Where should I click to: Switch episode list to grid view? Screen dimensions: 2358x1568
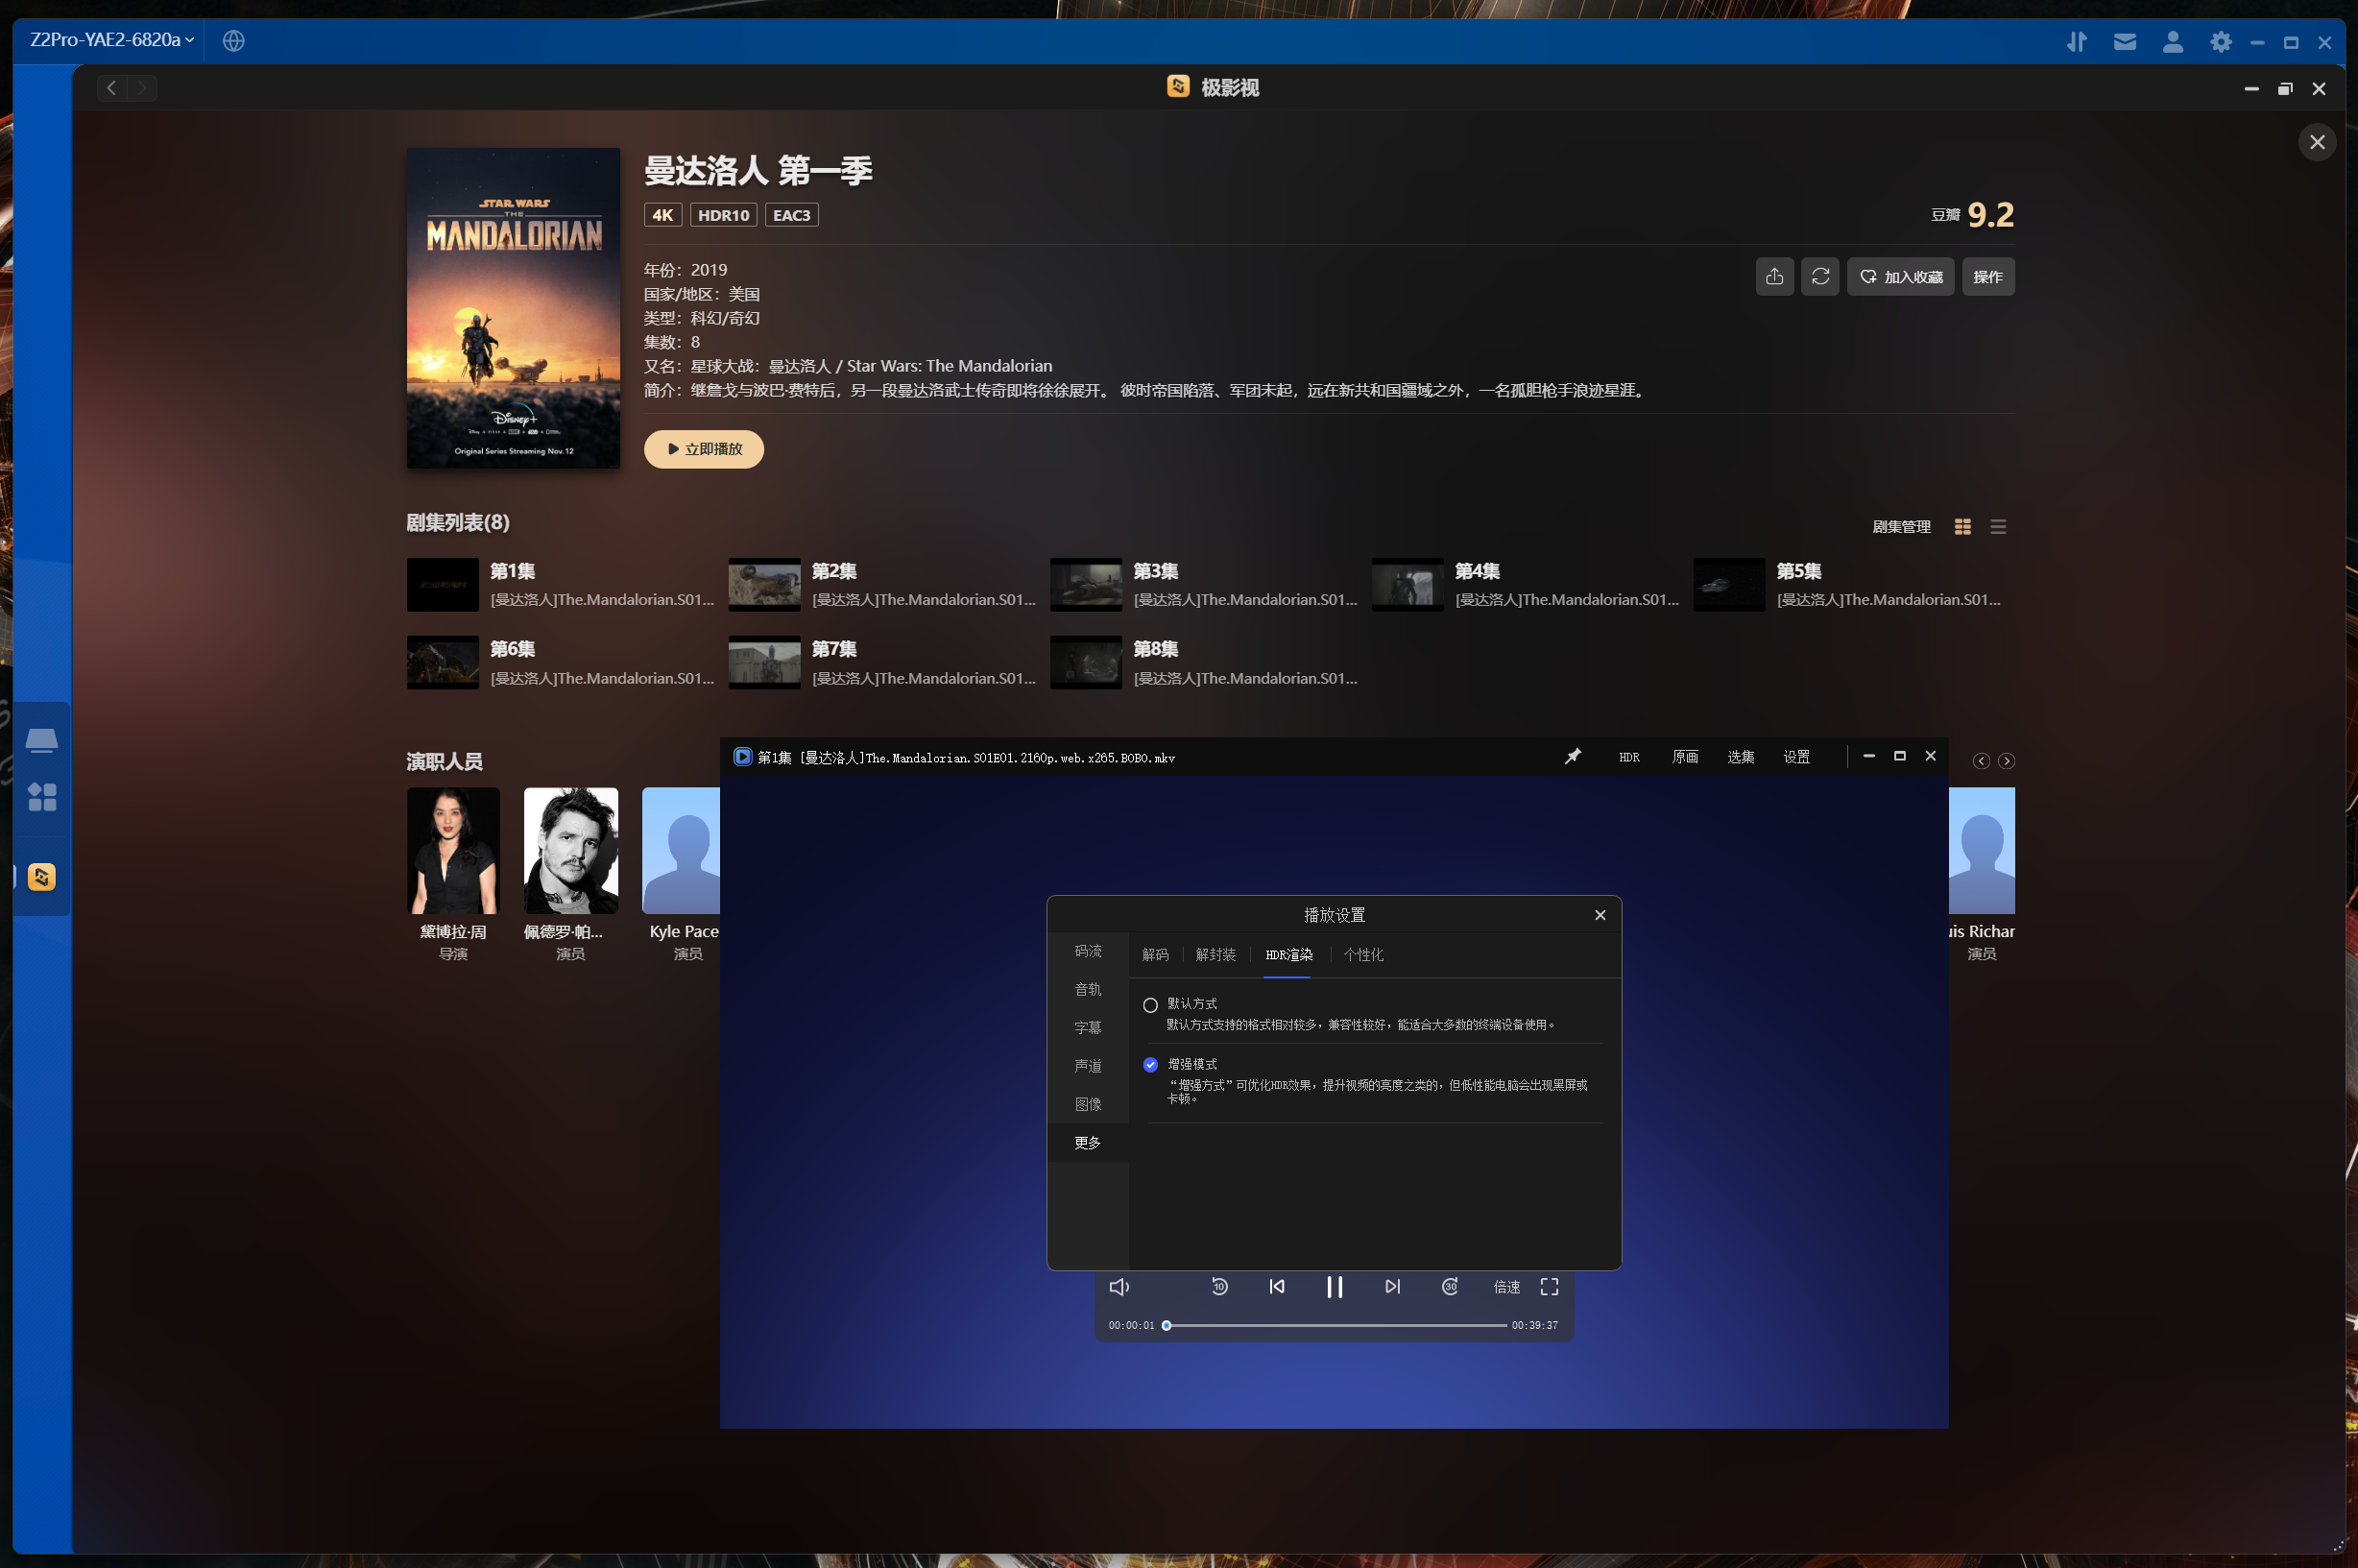[1962, 527]
